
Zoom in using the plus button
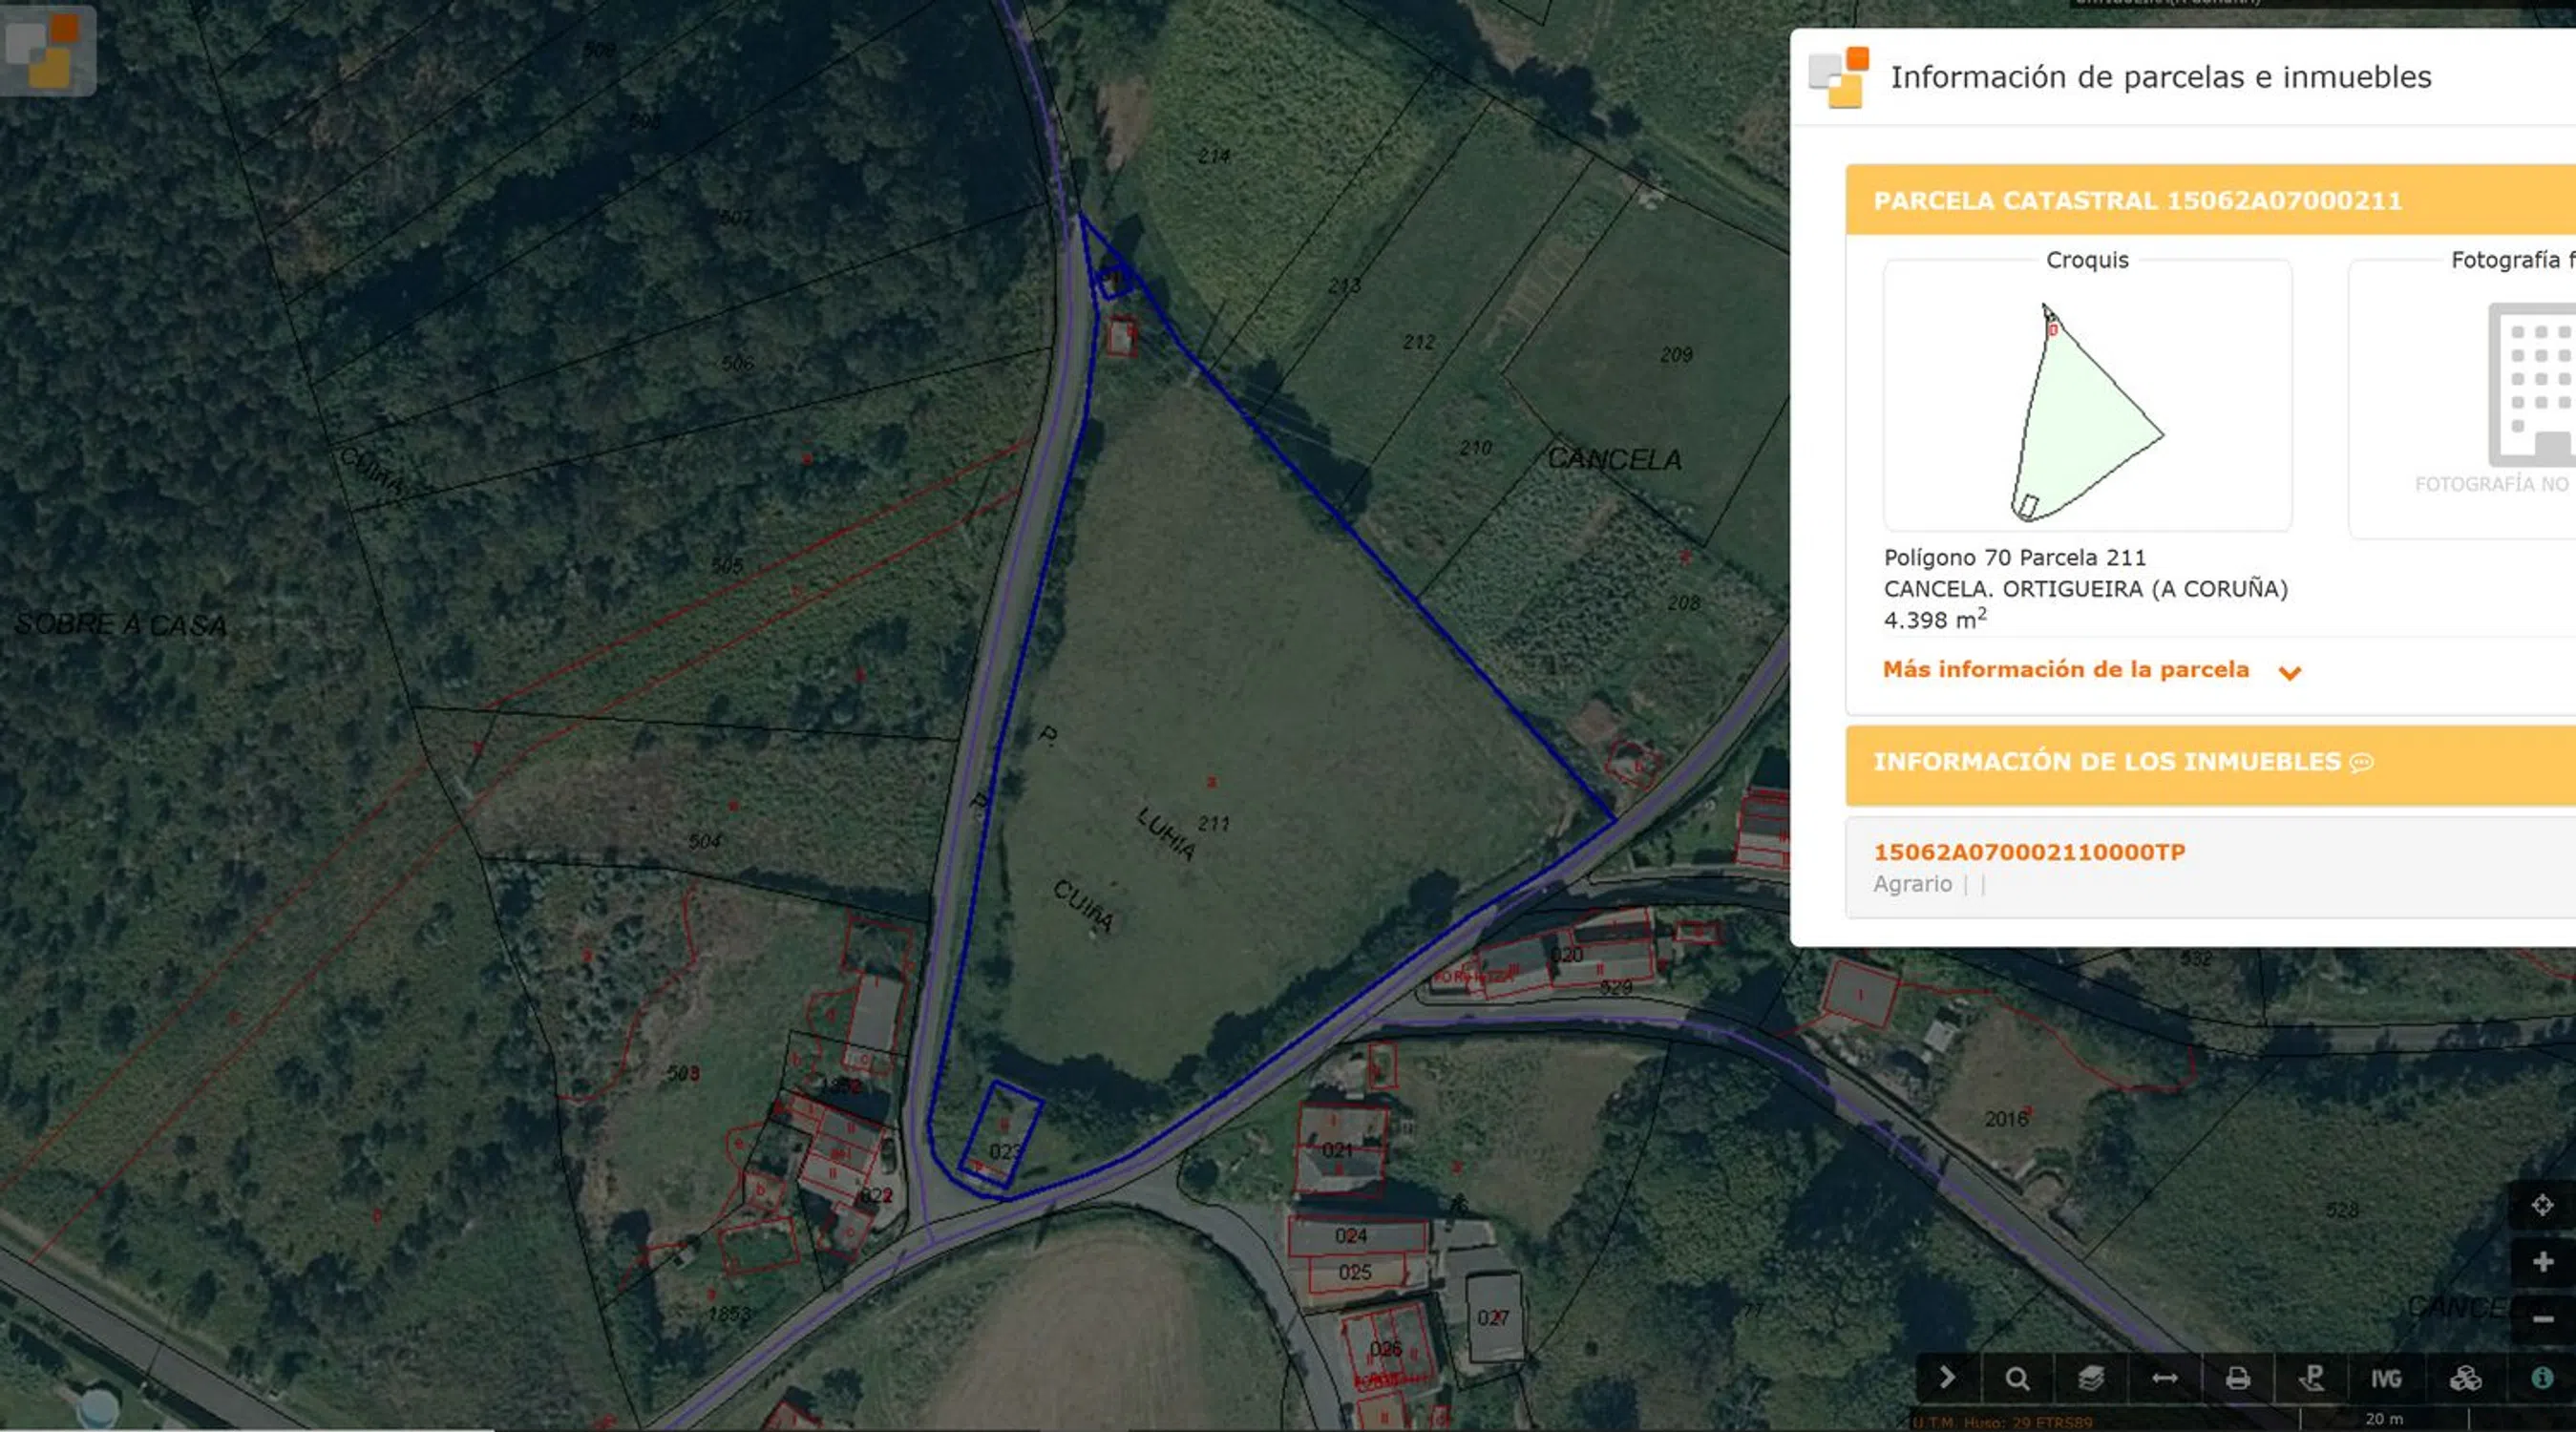[x=2542, y=1262]
